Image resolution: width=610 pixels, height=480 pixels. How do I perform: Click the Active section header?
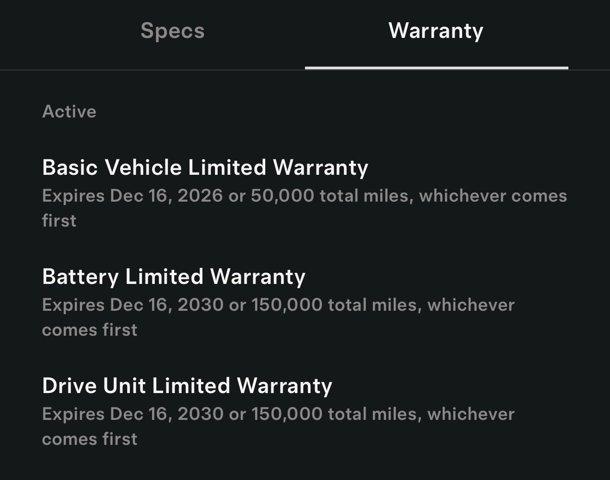click(x=69, y=111)
